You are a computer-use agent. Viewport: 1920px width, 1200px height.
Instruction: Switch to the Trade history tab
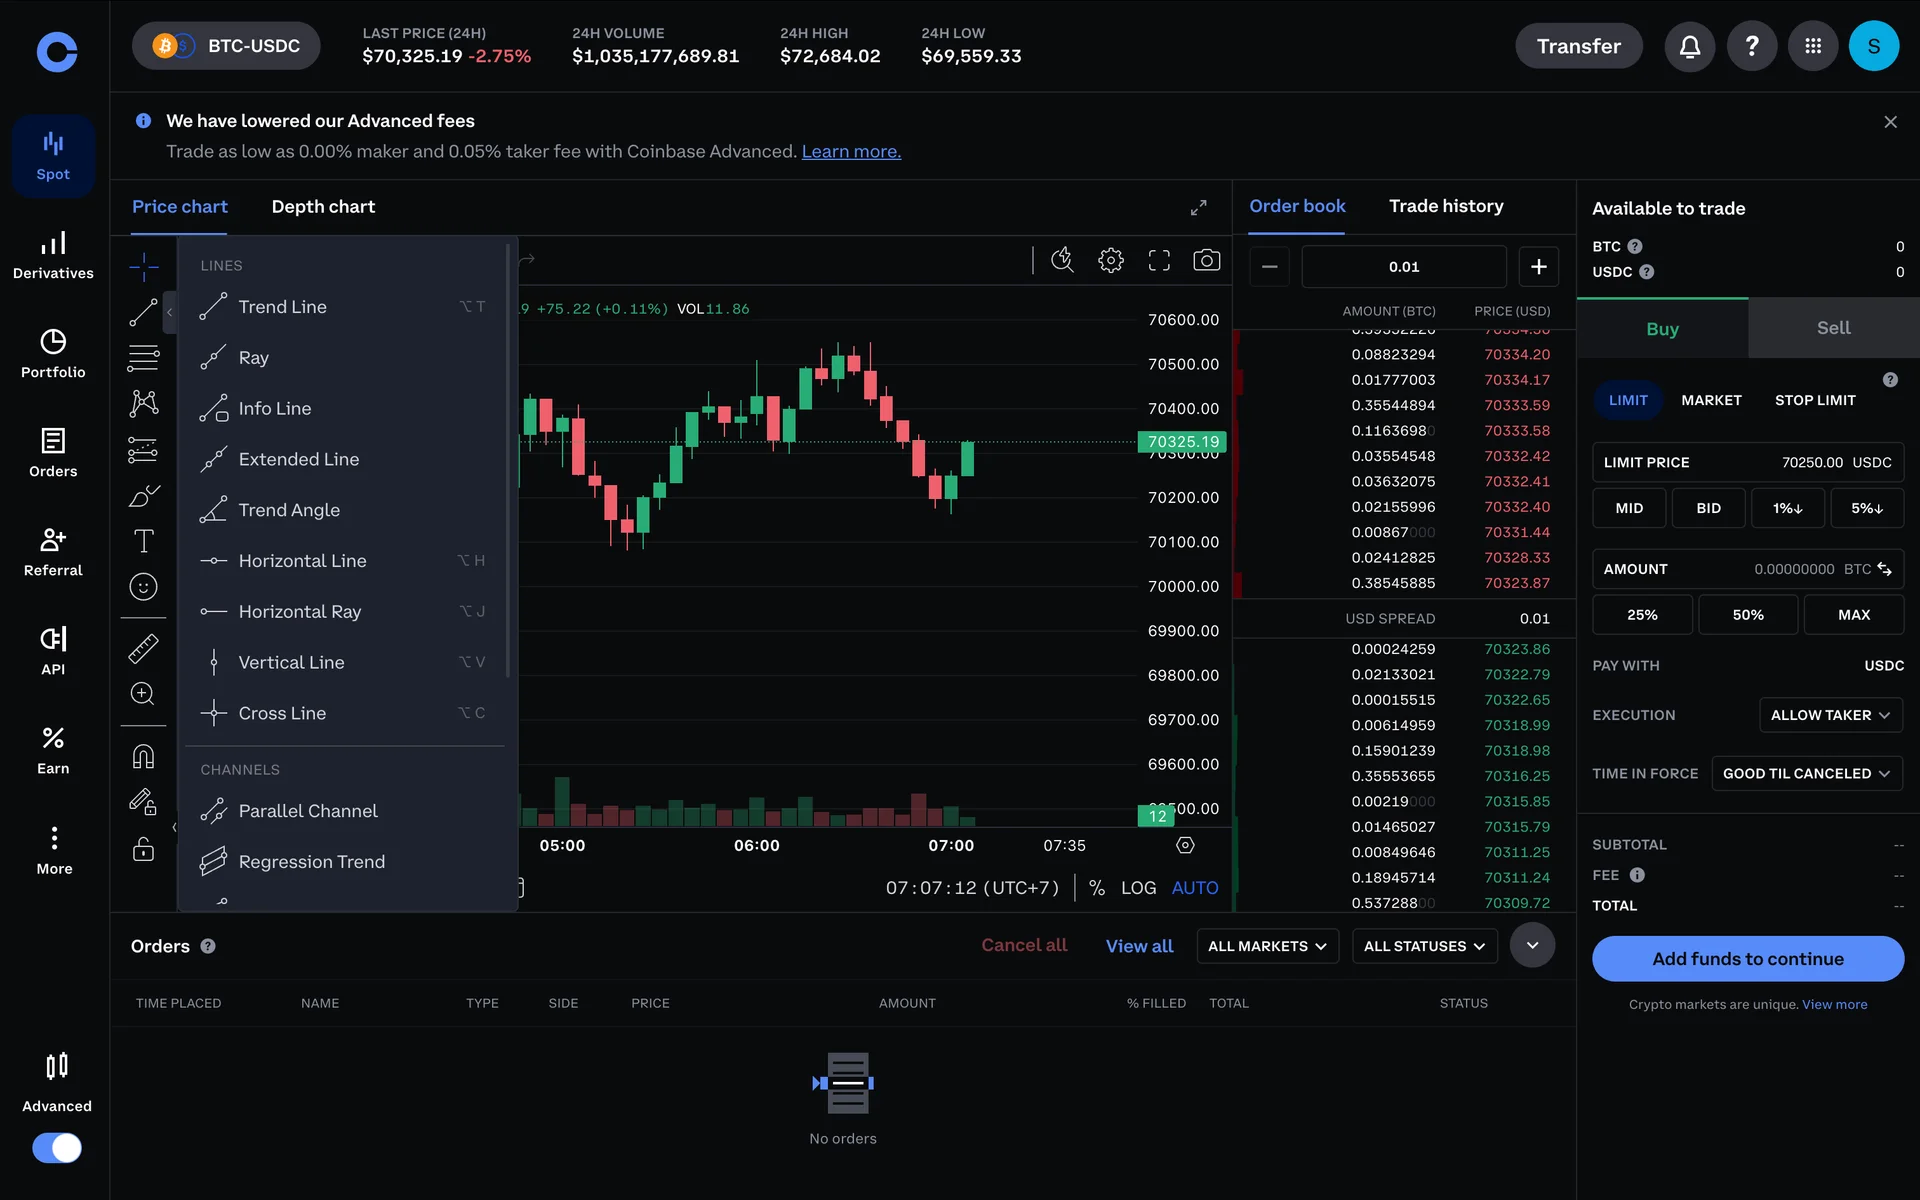(1445, 206)
